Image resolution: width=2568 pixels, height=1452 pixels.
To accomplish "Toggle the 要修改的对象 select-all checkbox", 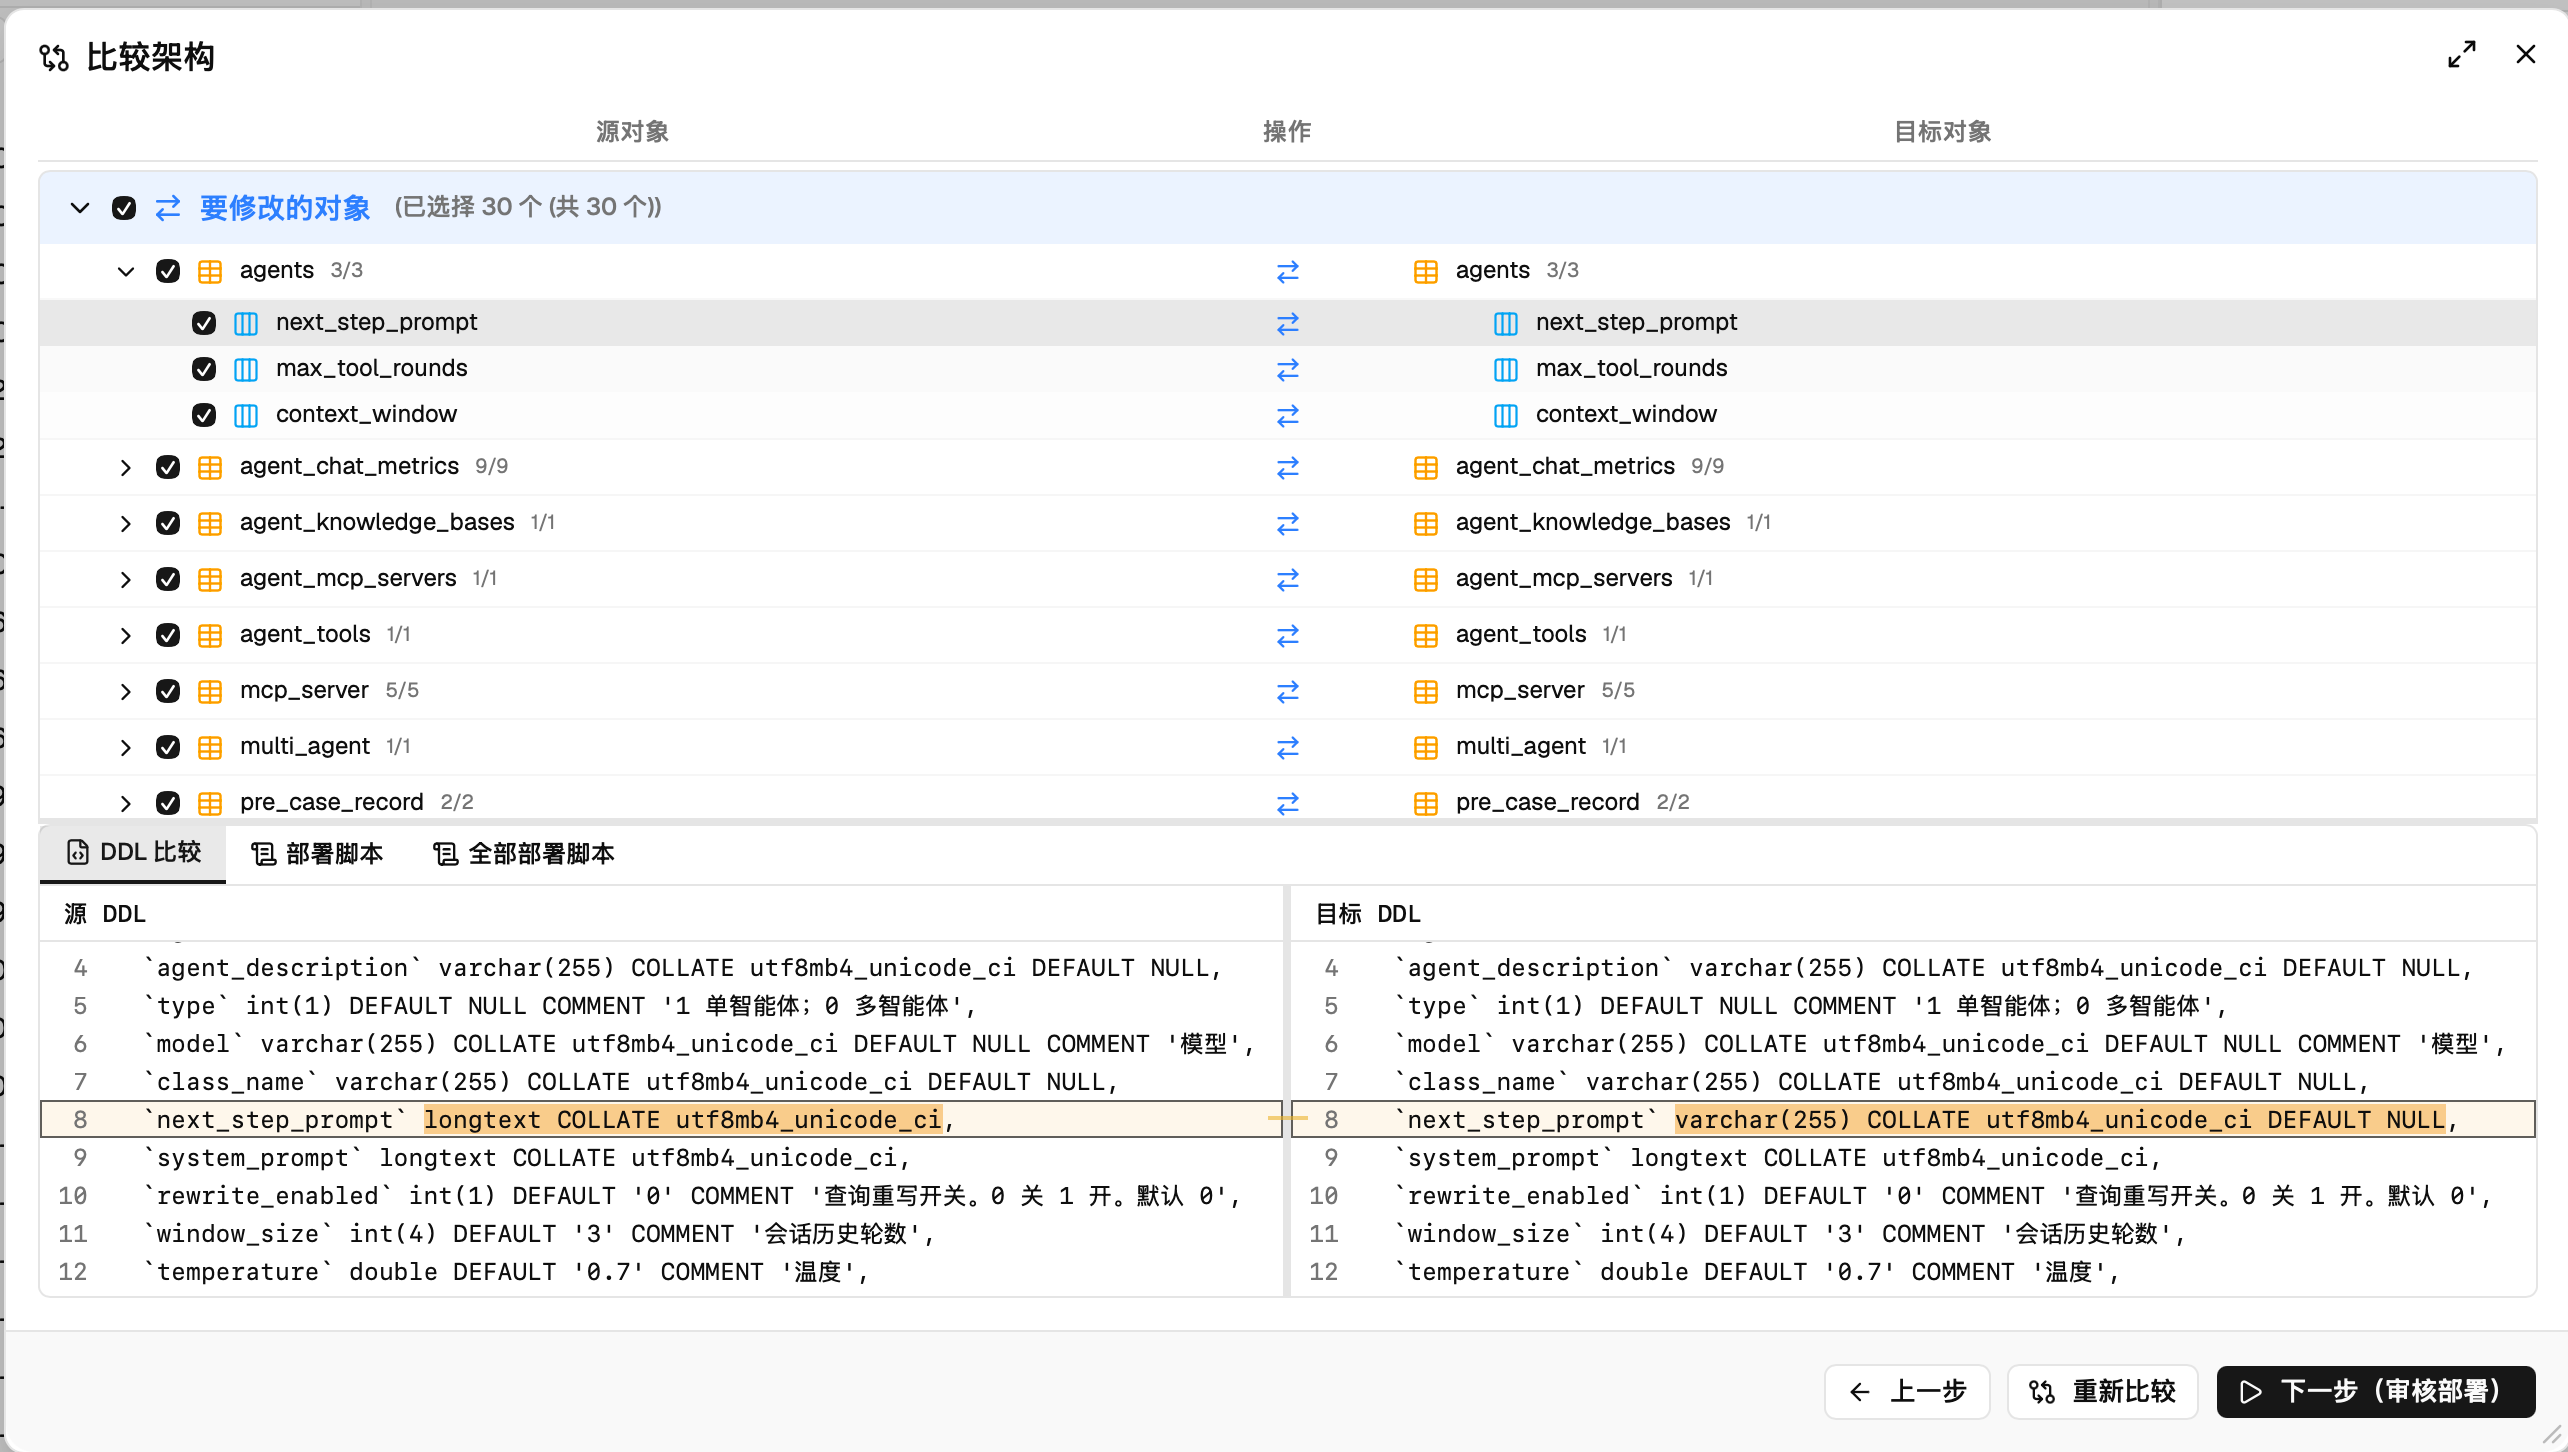I will click(x=124, y=208).
